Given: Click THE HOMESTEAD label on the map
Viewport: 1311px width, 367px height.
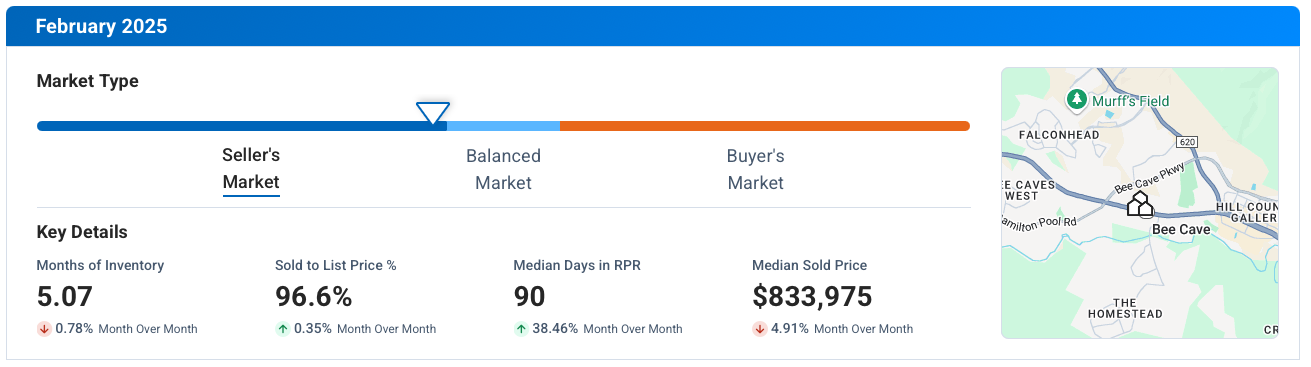Looking at the screenshot, I should coord(1125,308).
